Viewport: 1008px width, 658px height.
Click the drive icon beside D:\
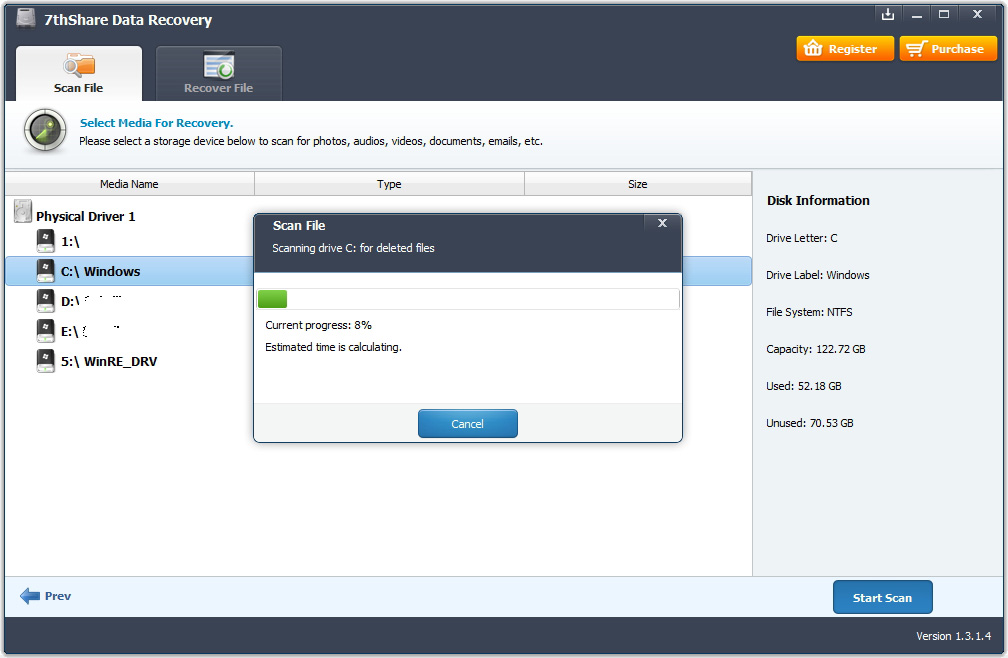click(x=46, y=300)
